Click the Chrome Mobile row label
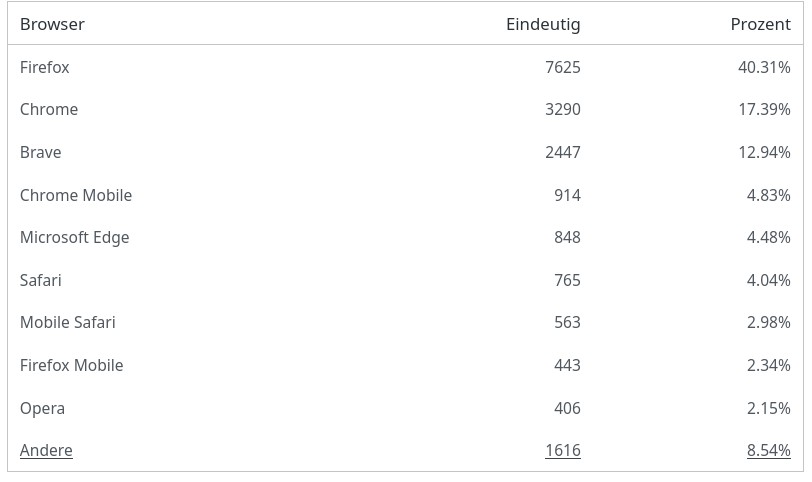The image size is (812, 482). (76, 195)
